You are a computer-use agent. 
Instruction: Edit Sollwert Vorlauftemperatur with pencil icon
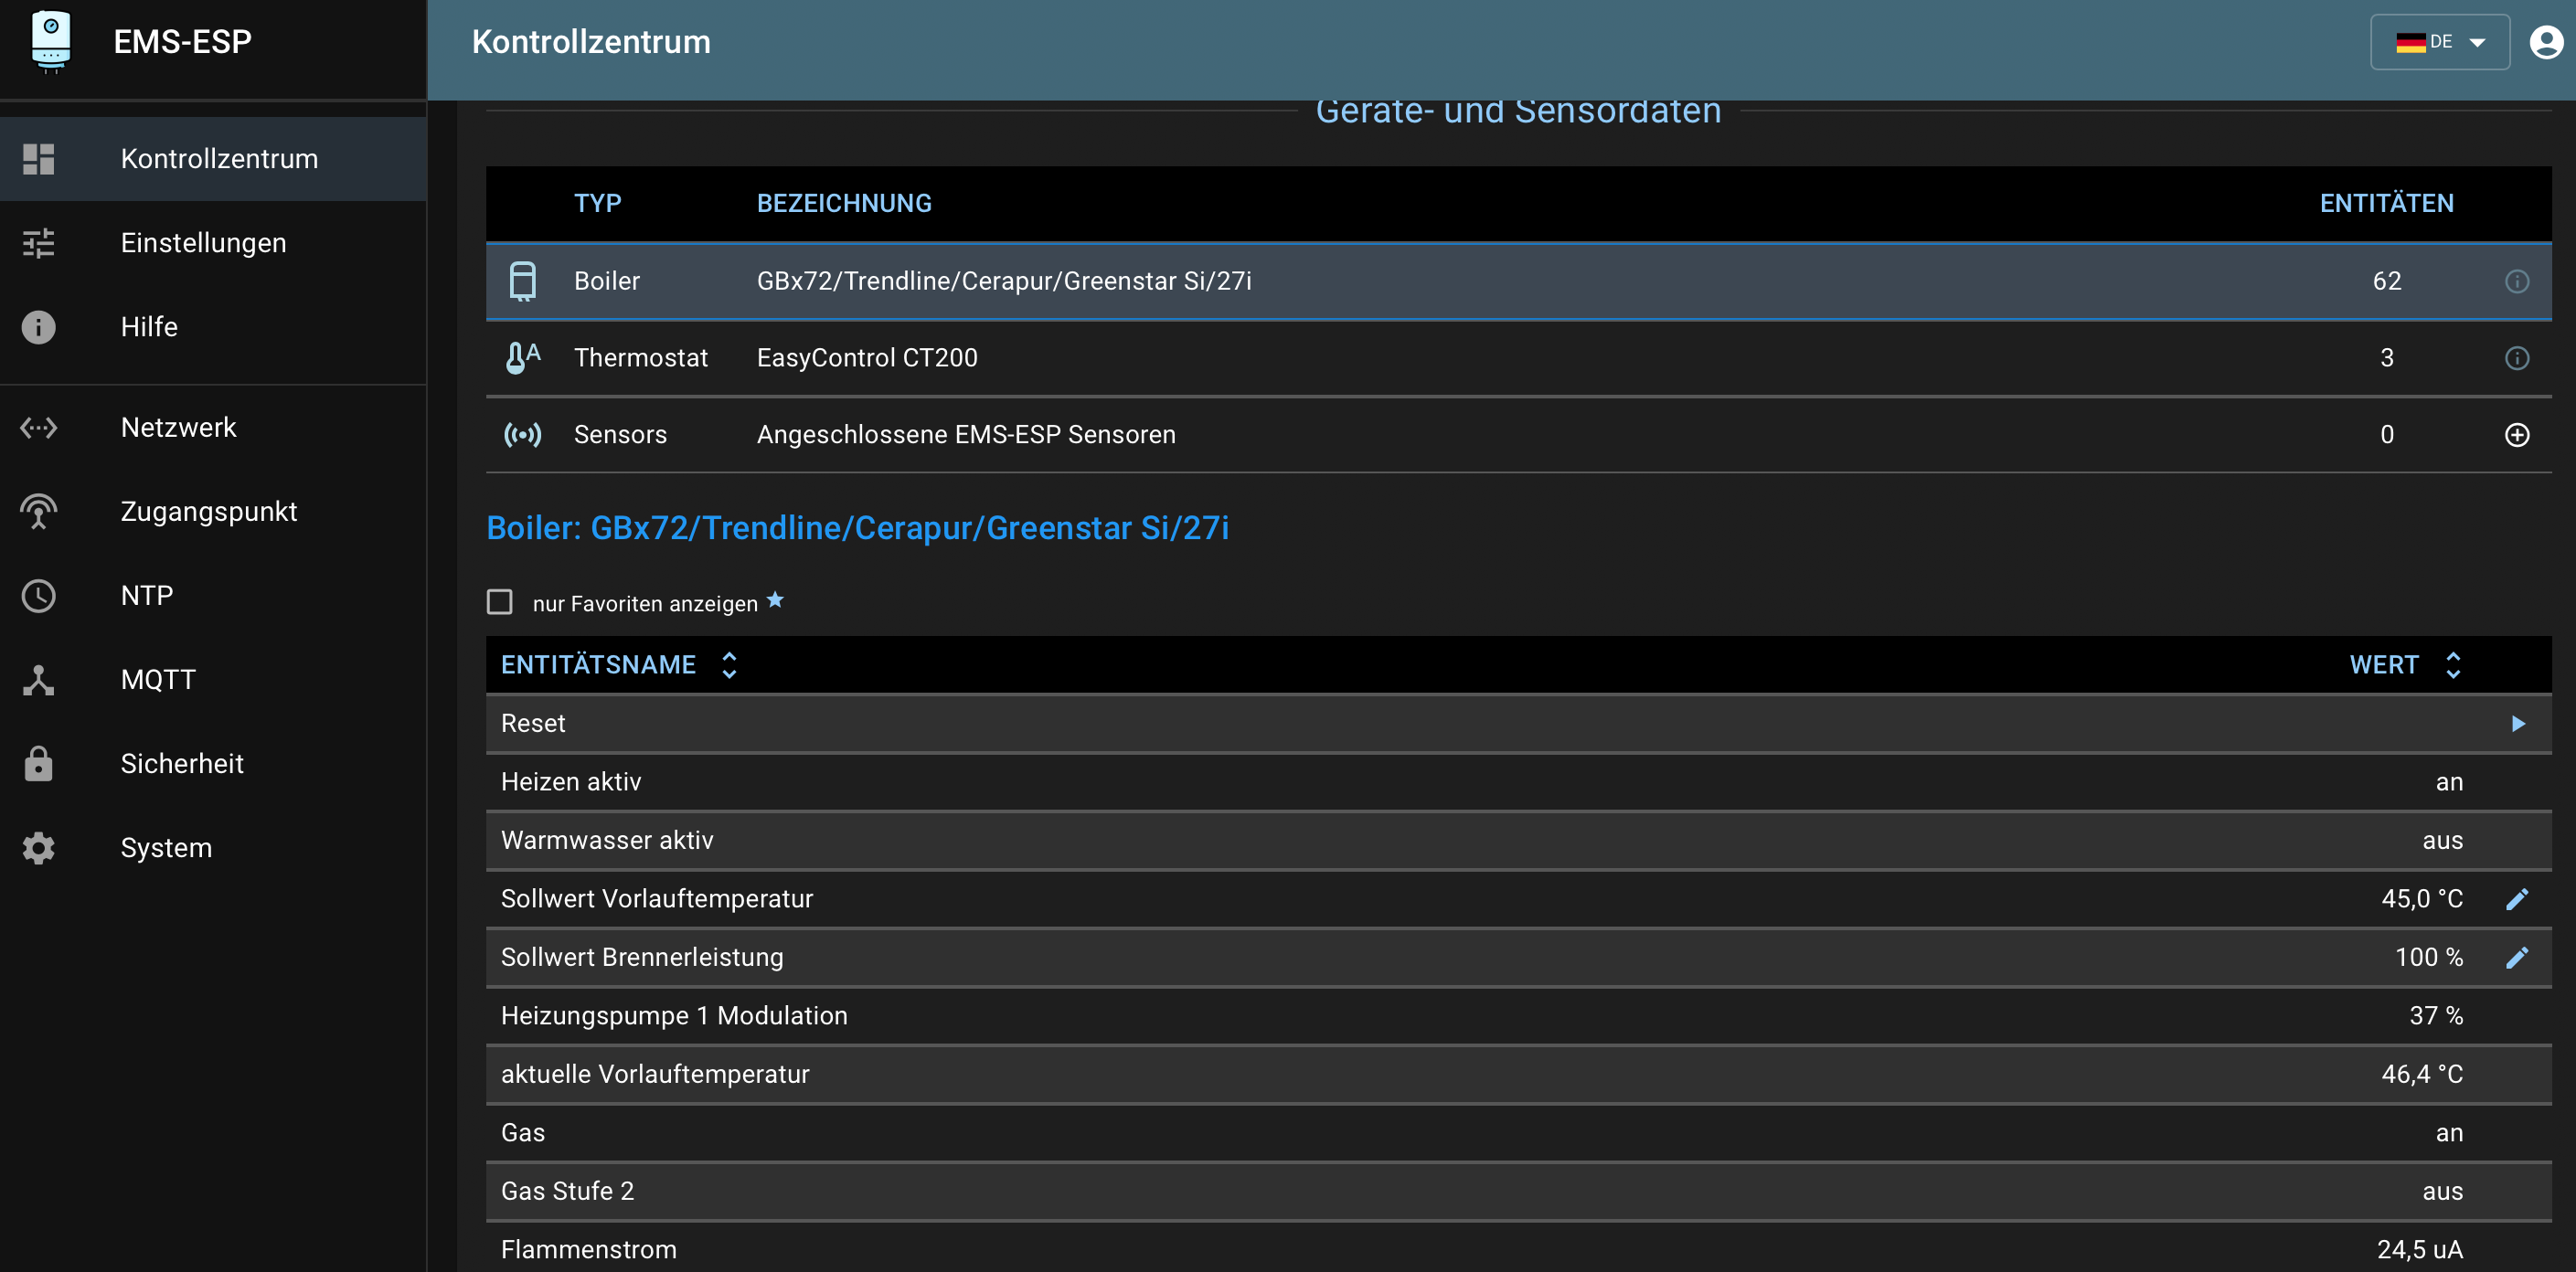[2516, 899]
